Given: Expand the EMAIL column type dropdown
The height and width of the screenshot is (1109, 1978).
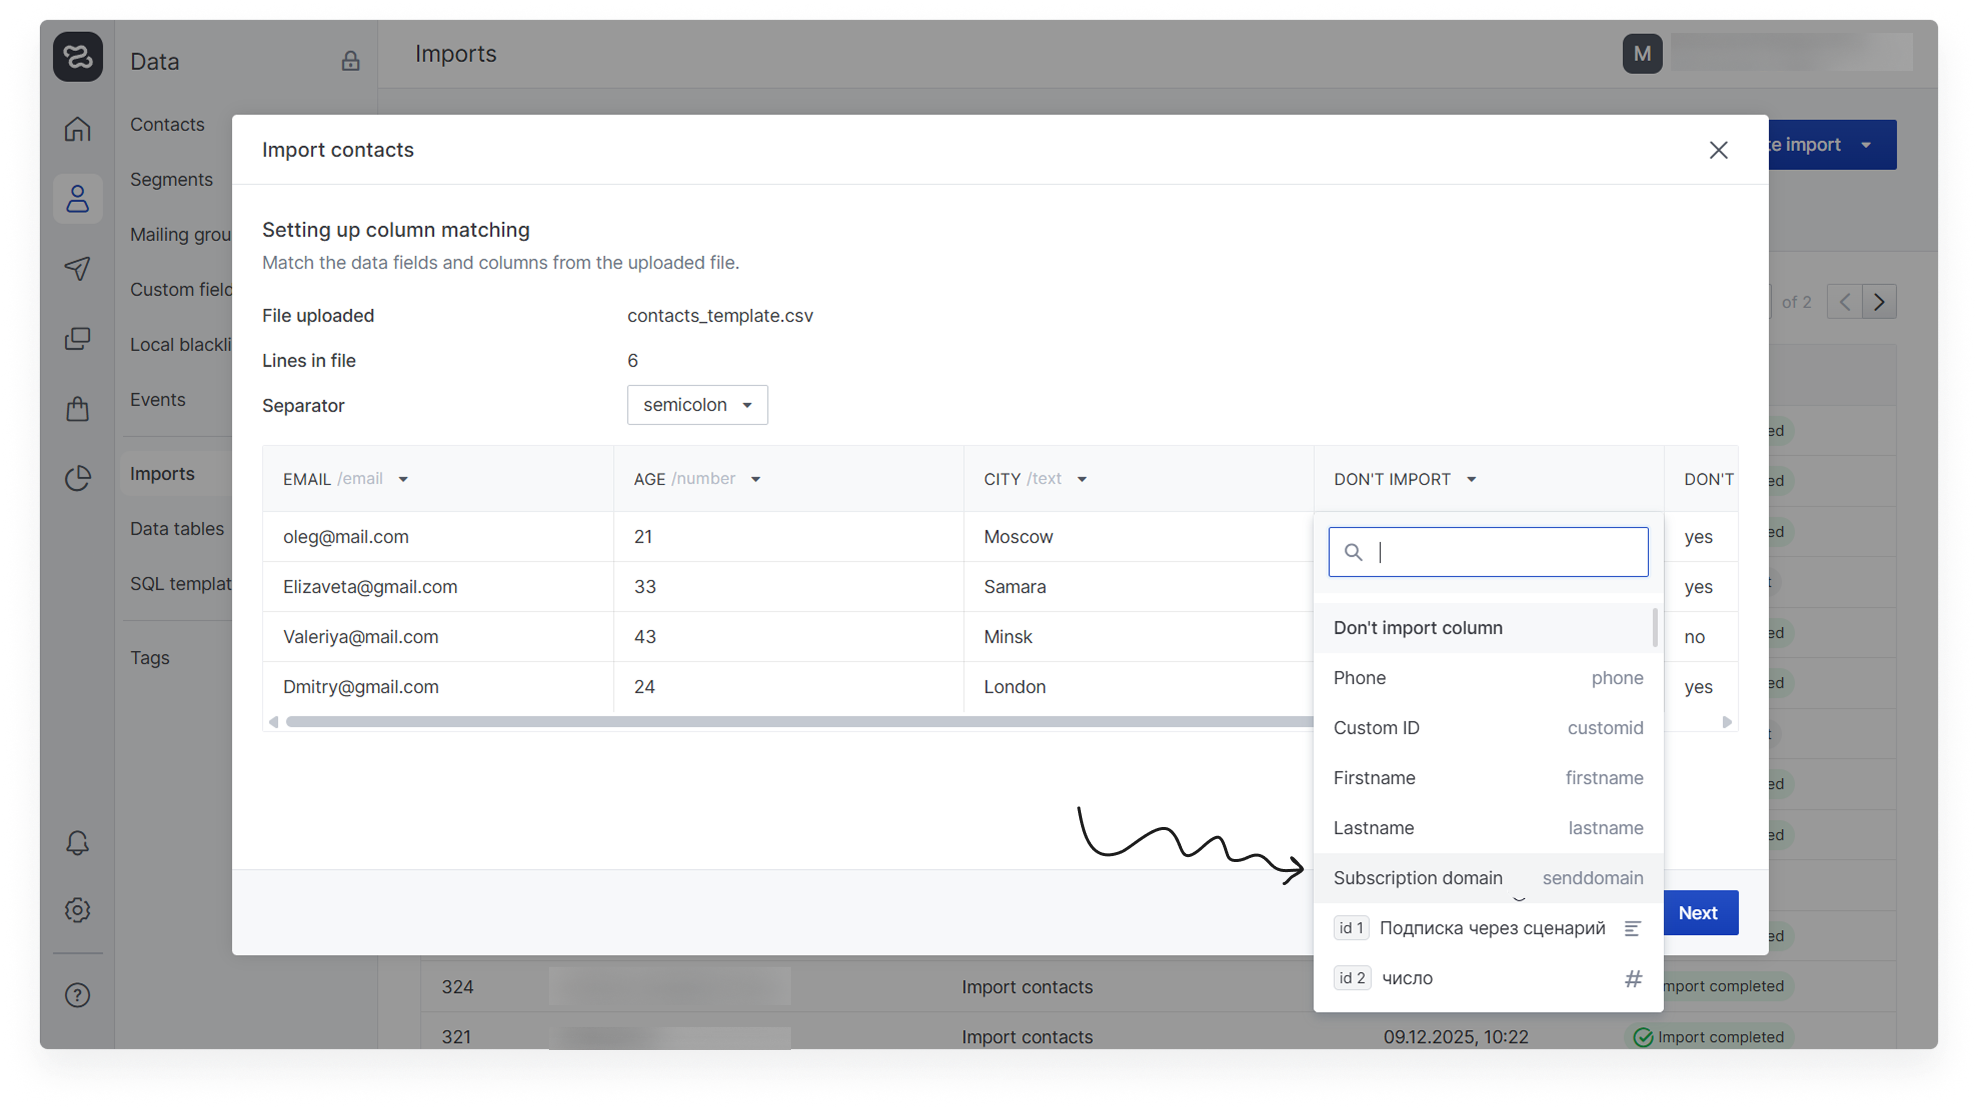Looking at the screenshot, I should click(403, 479).
